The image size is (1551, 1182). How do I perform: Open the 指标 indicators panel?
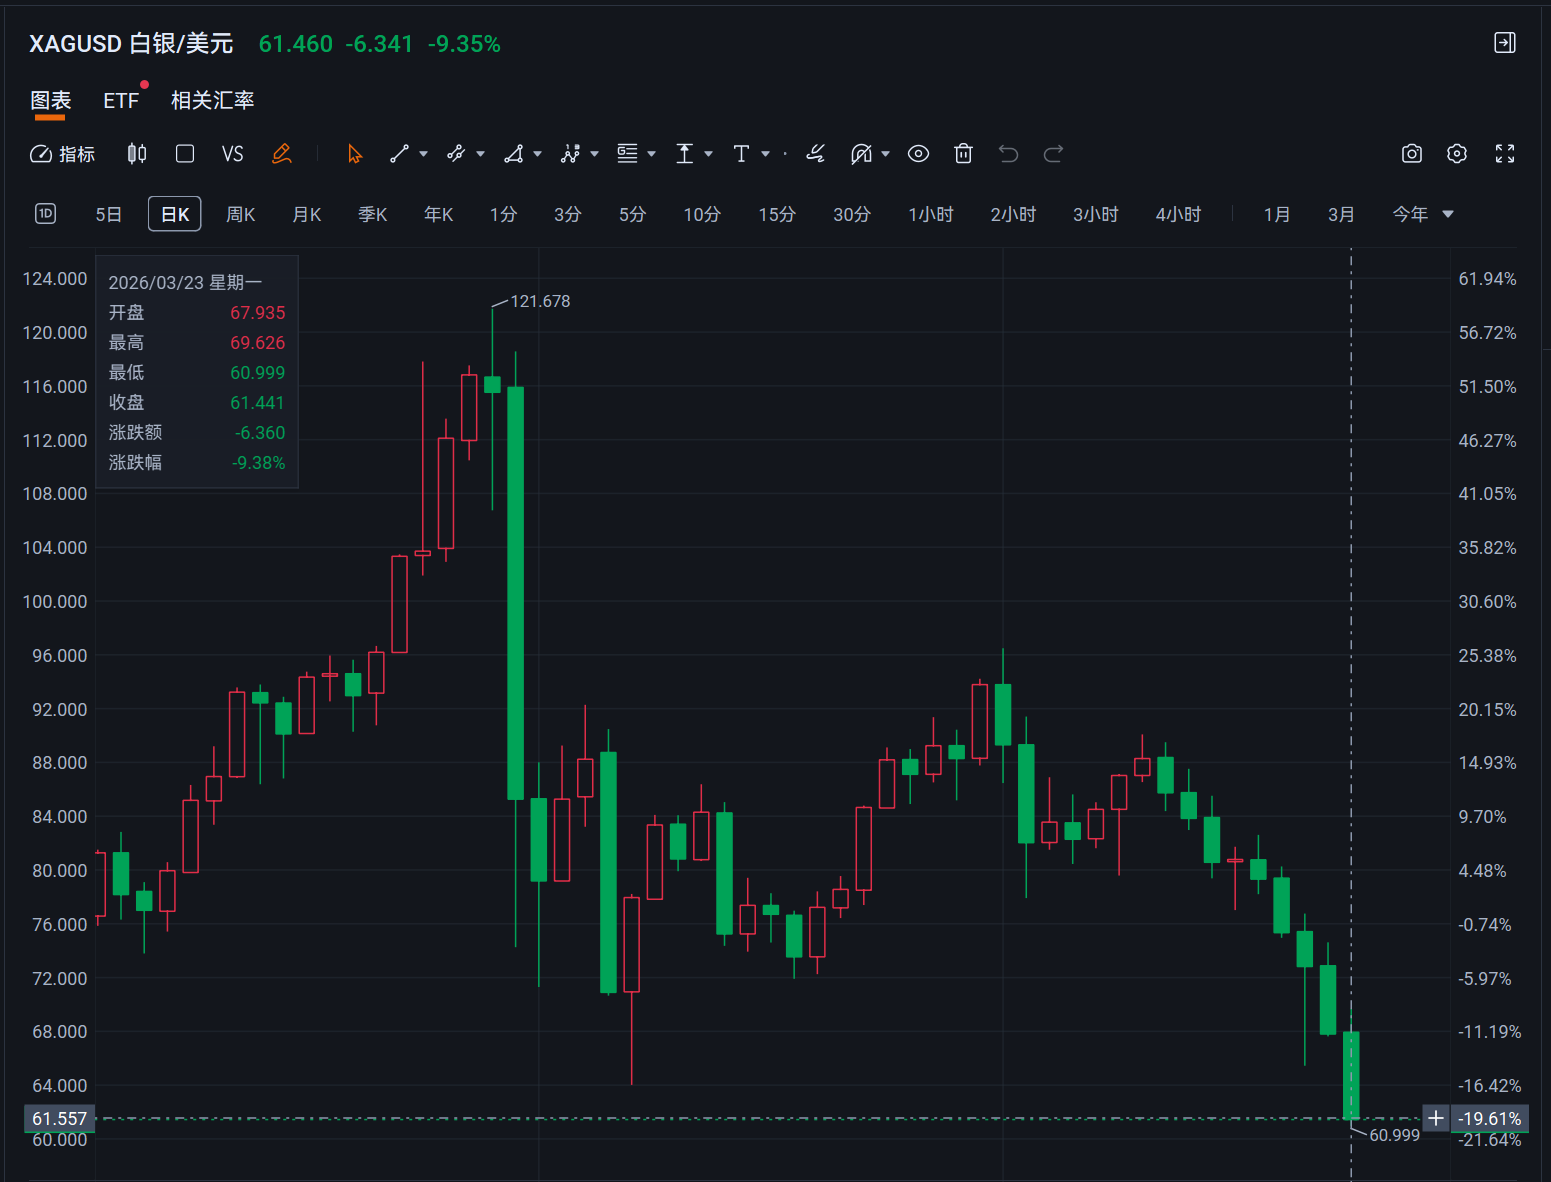tap(63, 154)
